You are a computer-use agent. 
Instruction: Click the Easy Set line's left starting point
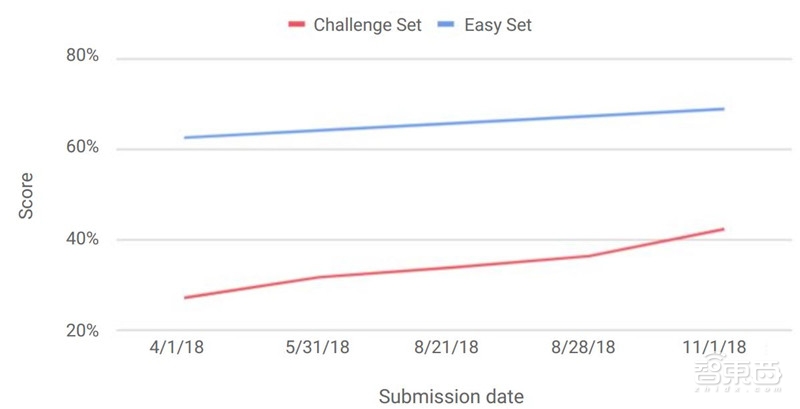(185, 137)
